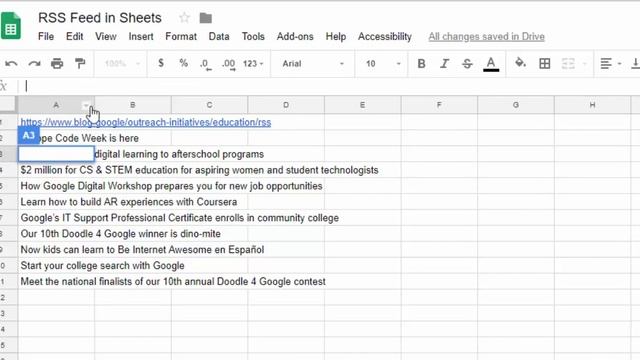Screen dimensions: 640x360
Task: Open the text color picker
Action: 491,64
